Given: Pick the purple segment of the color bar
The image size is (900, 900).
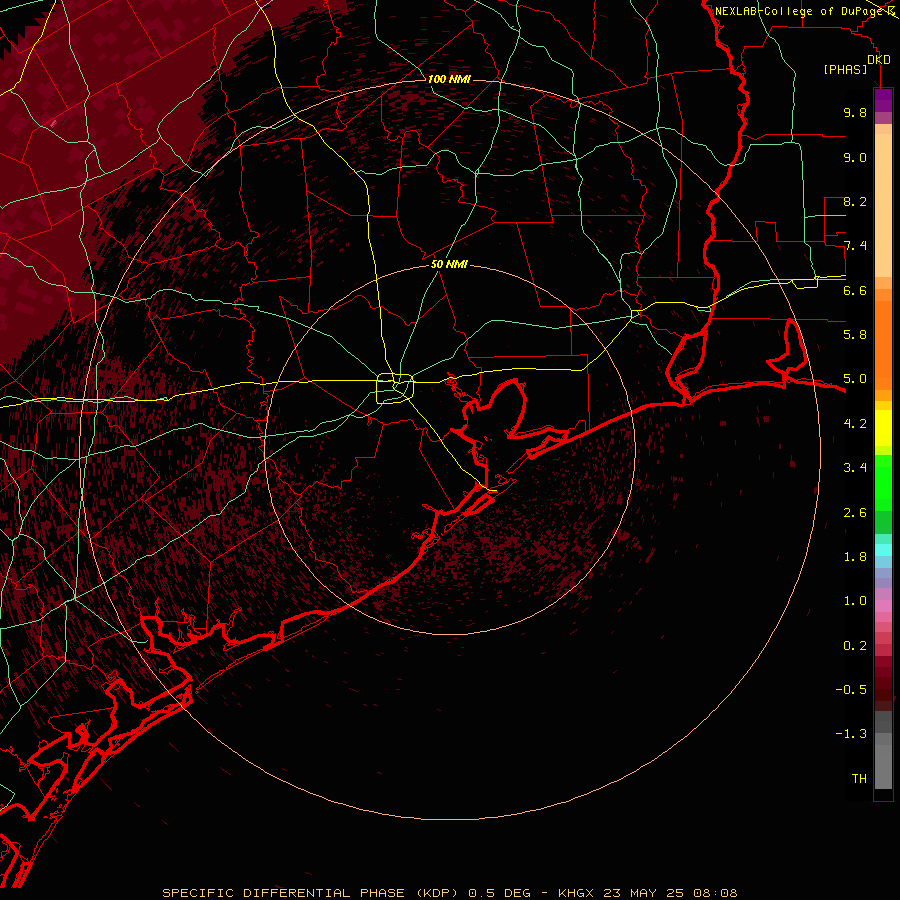Looking at the screenshot, I should click(x=883, y=100).
